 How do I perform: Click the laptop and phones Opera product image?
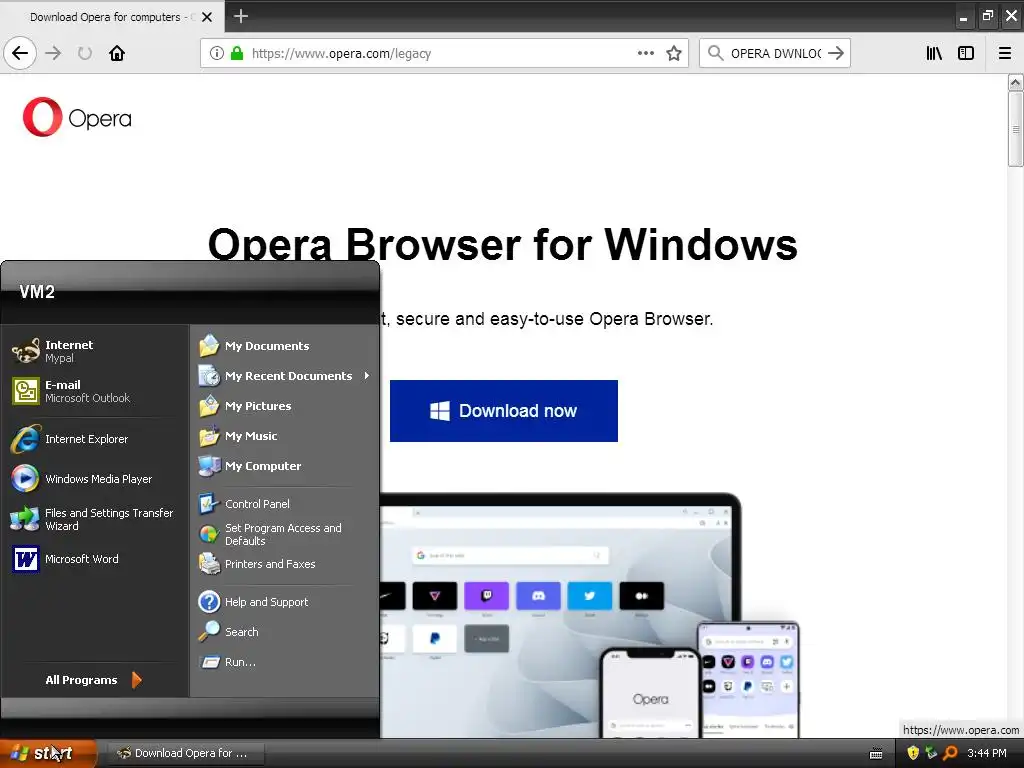tap(589, 616)
